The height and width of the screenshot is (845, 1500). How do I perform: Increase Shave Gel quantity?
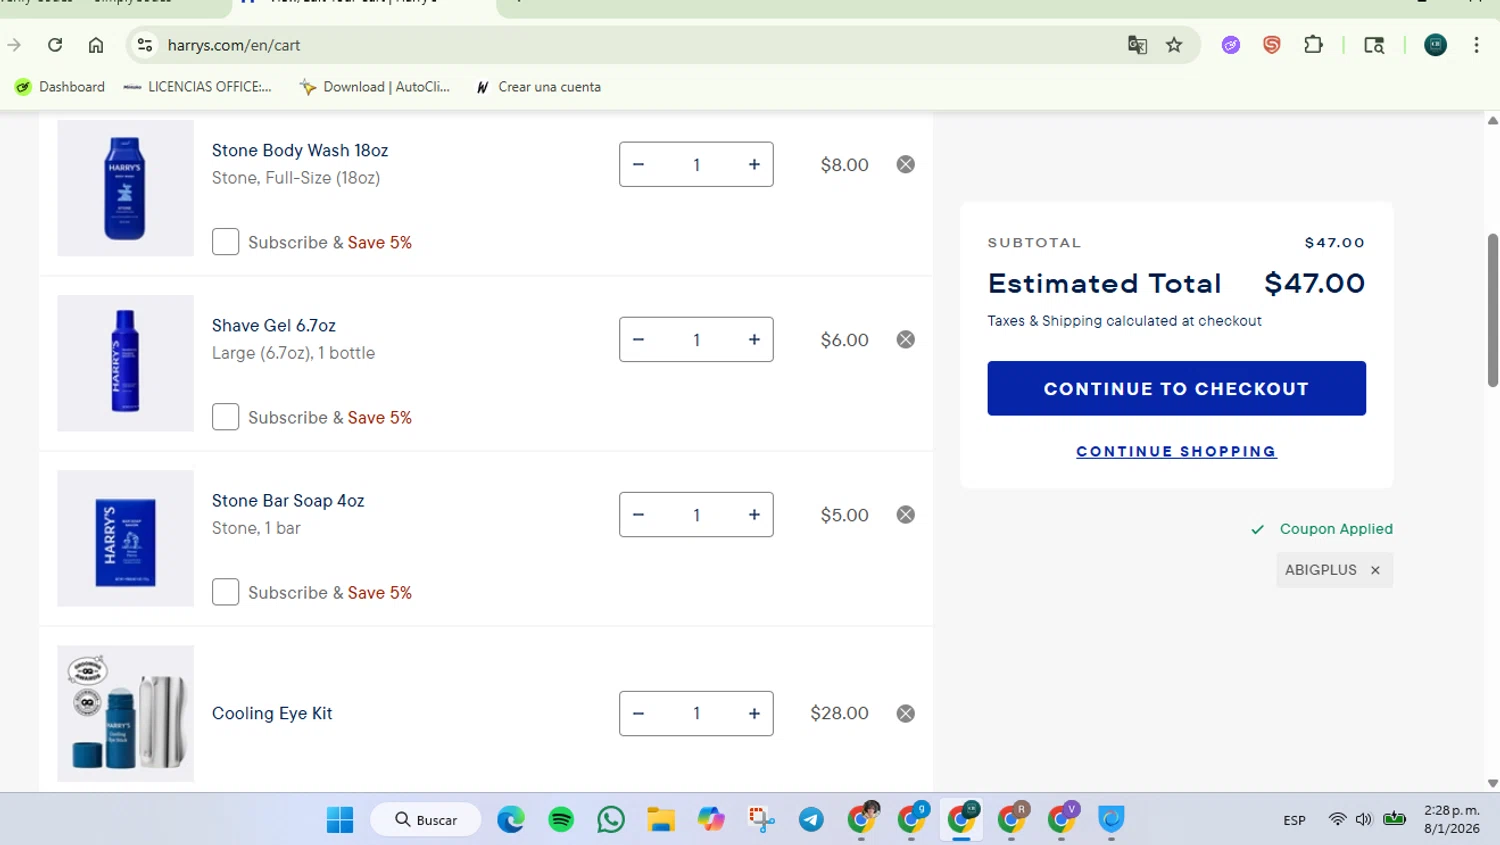click(x=754, y=339)
